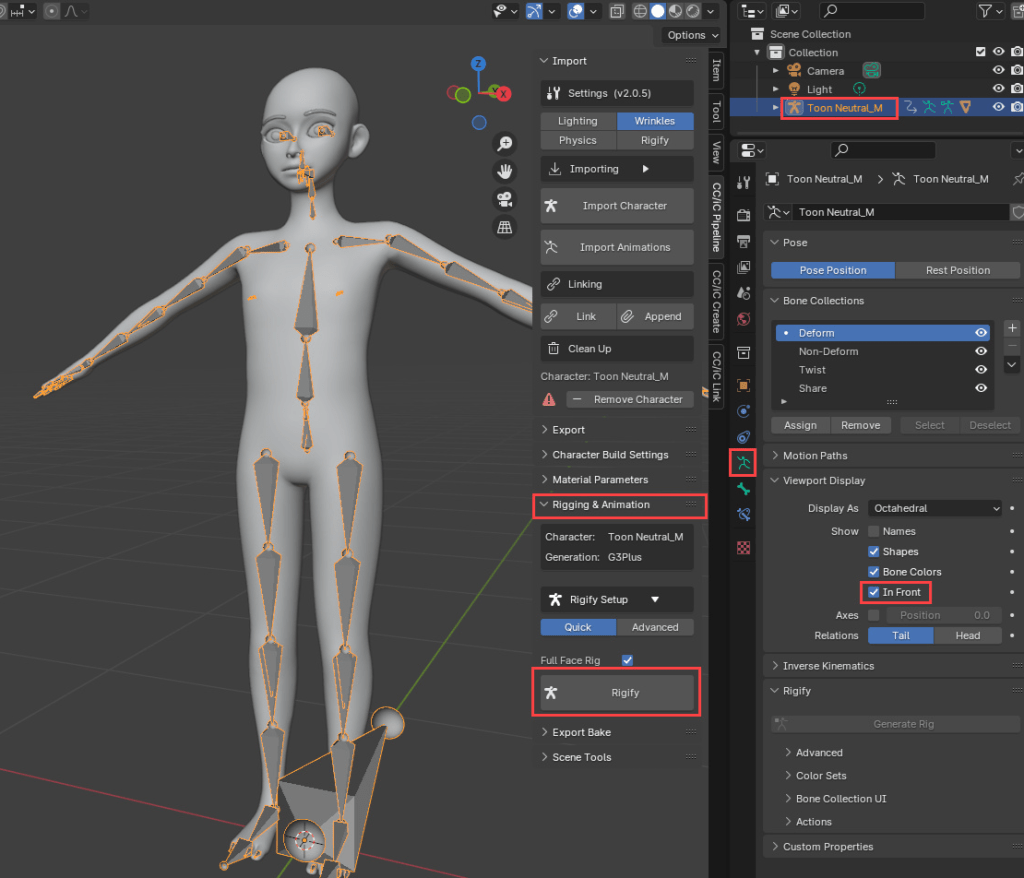Image resolution: width=1024 pixels, height=878 pixels.
Task: Open the Armature data properties tab
Action: [x=742, y=462]
